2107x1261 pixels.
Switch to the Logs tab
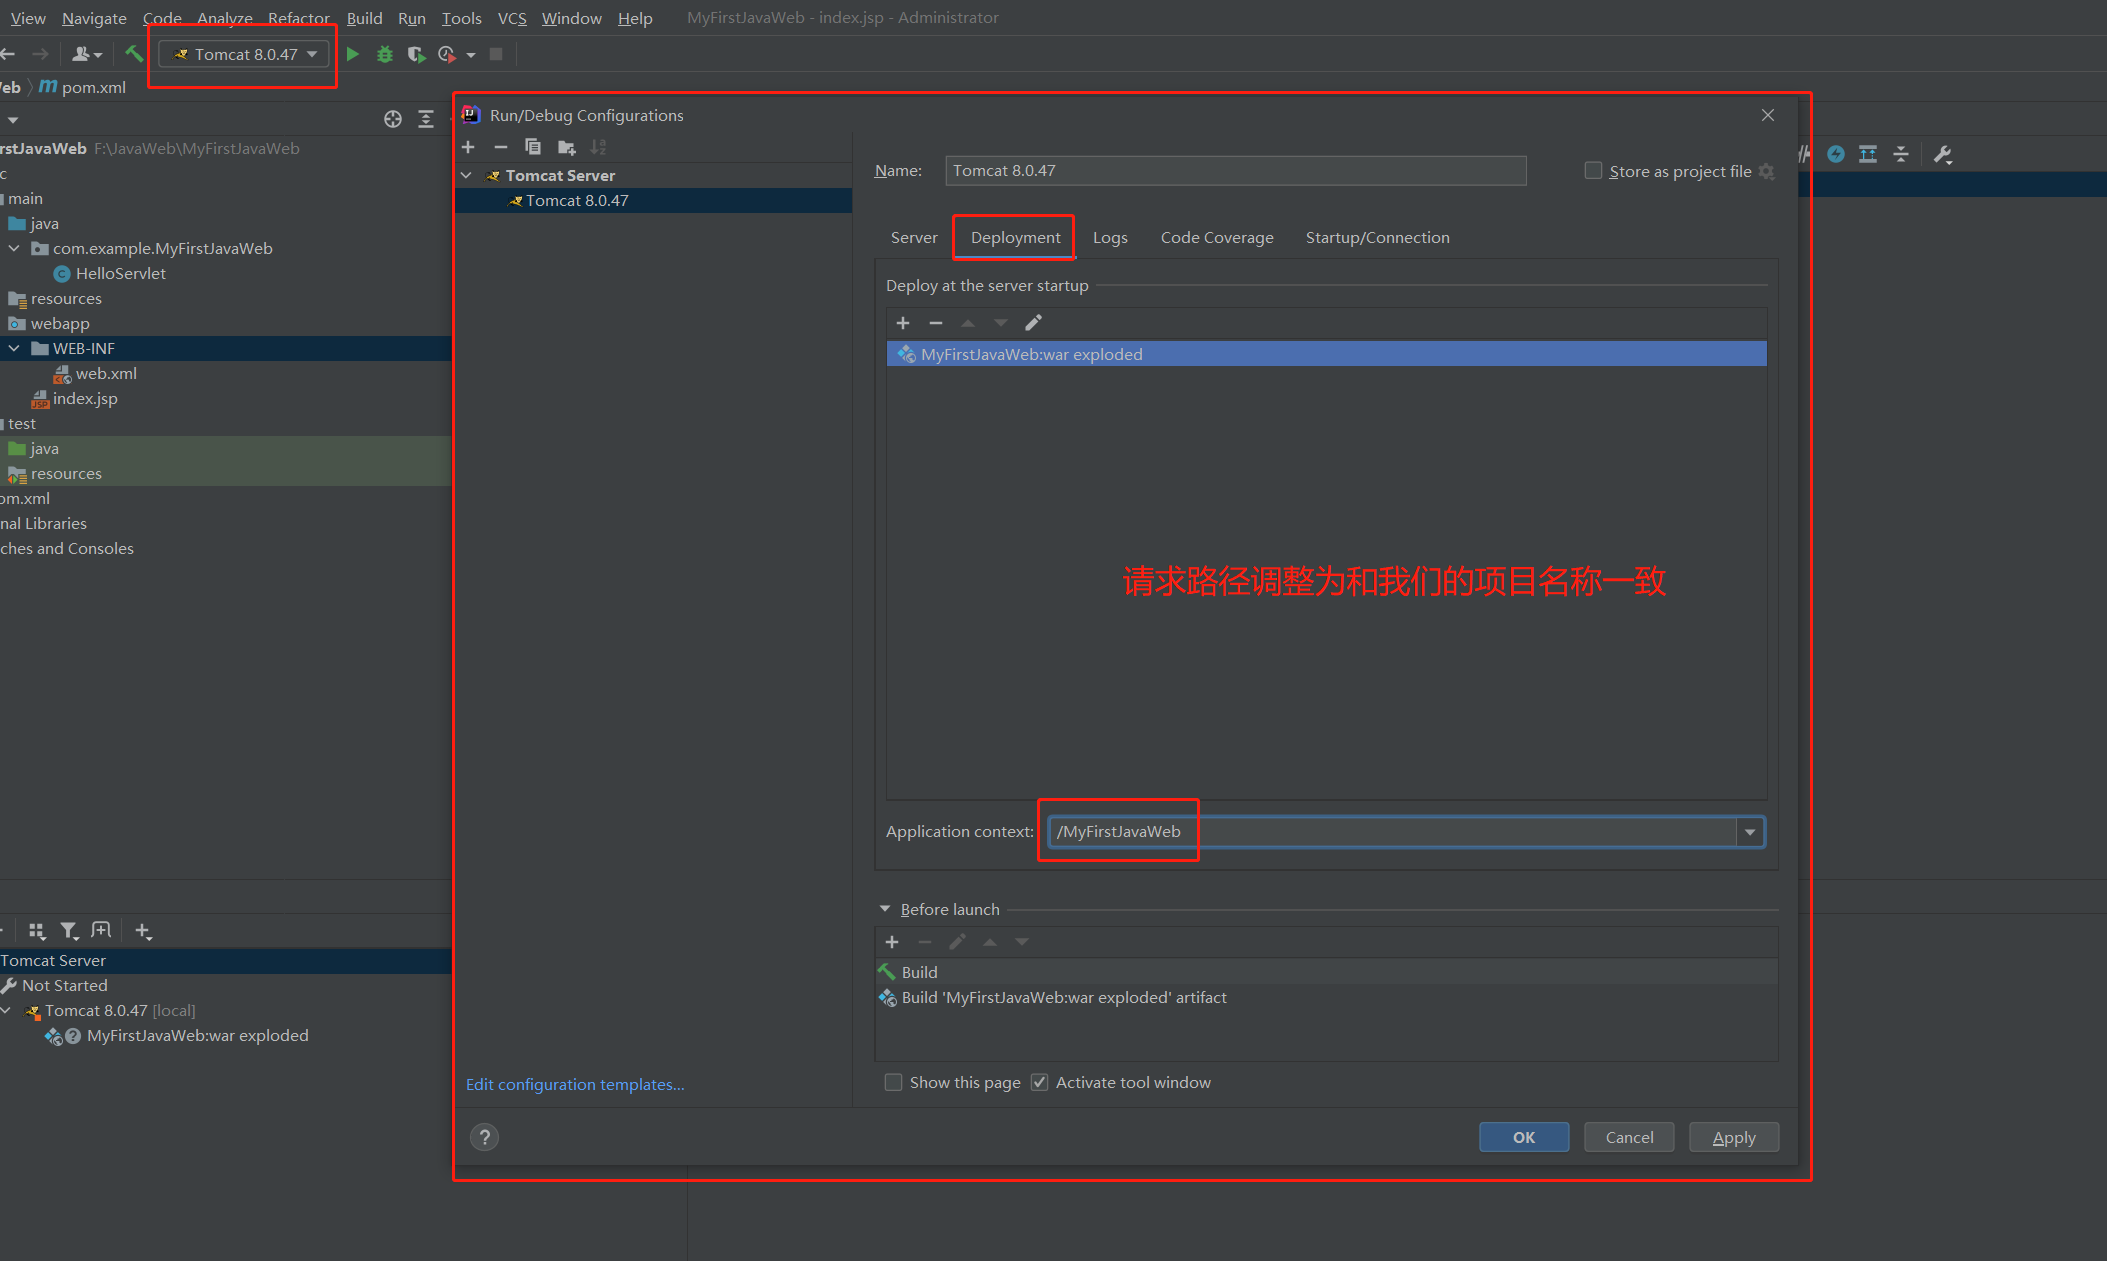coord(1110,237)
